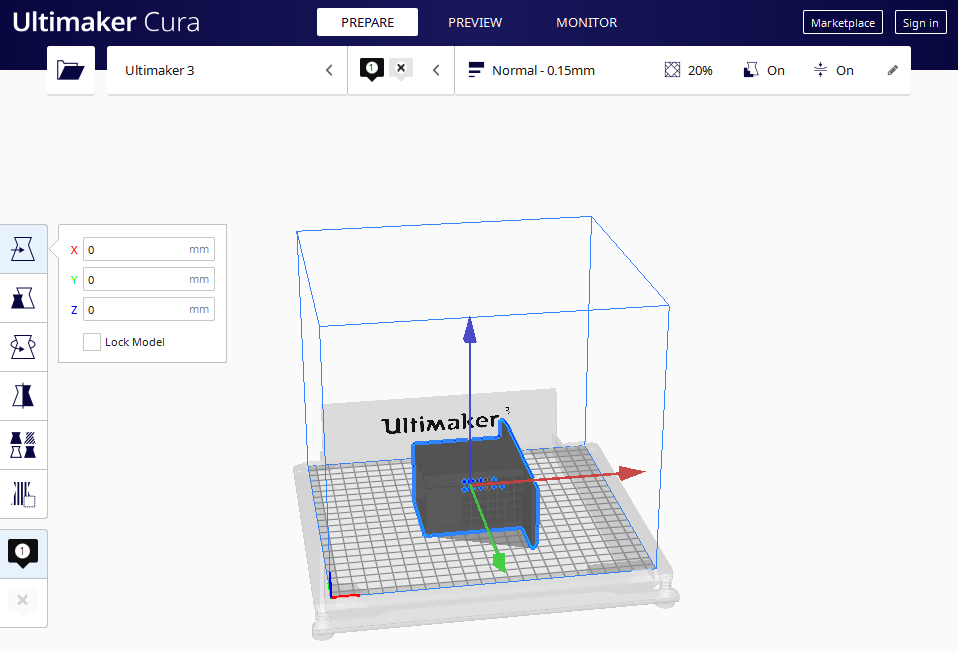
Task: Click the Sign in button
Action: (920, 23)
